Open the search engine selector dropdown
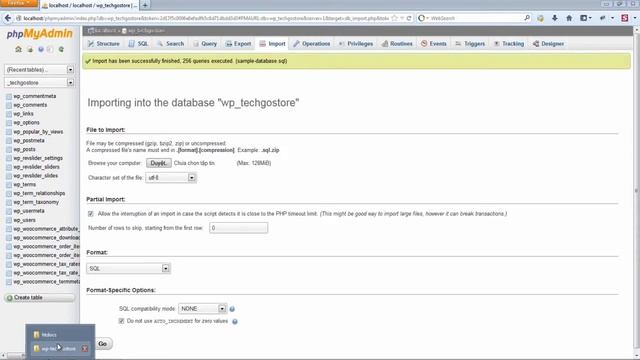The height and width of the screenshot is (360, 640). [424, 18]
